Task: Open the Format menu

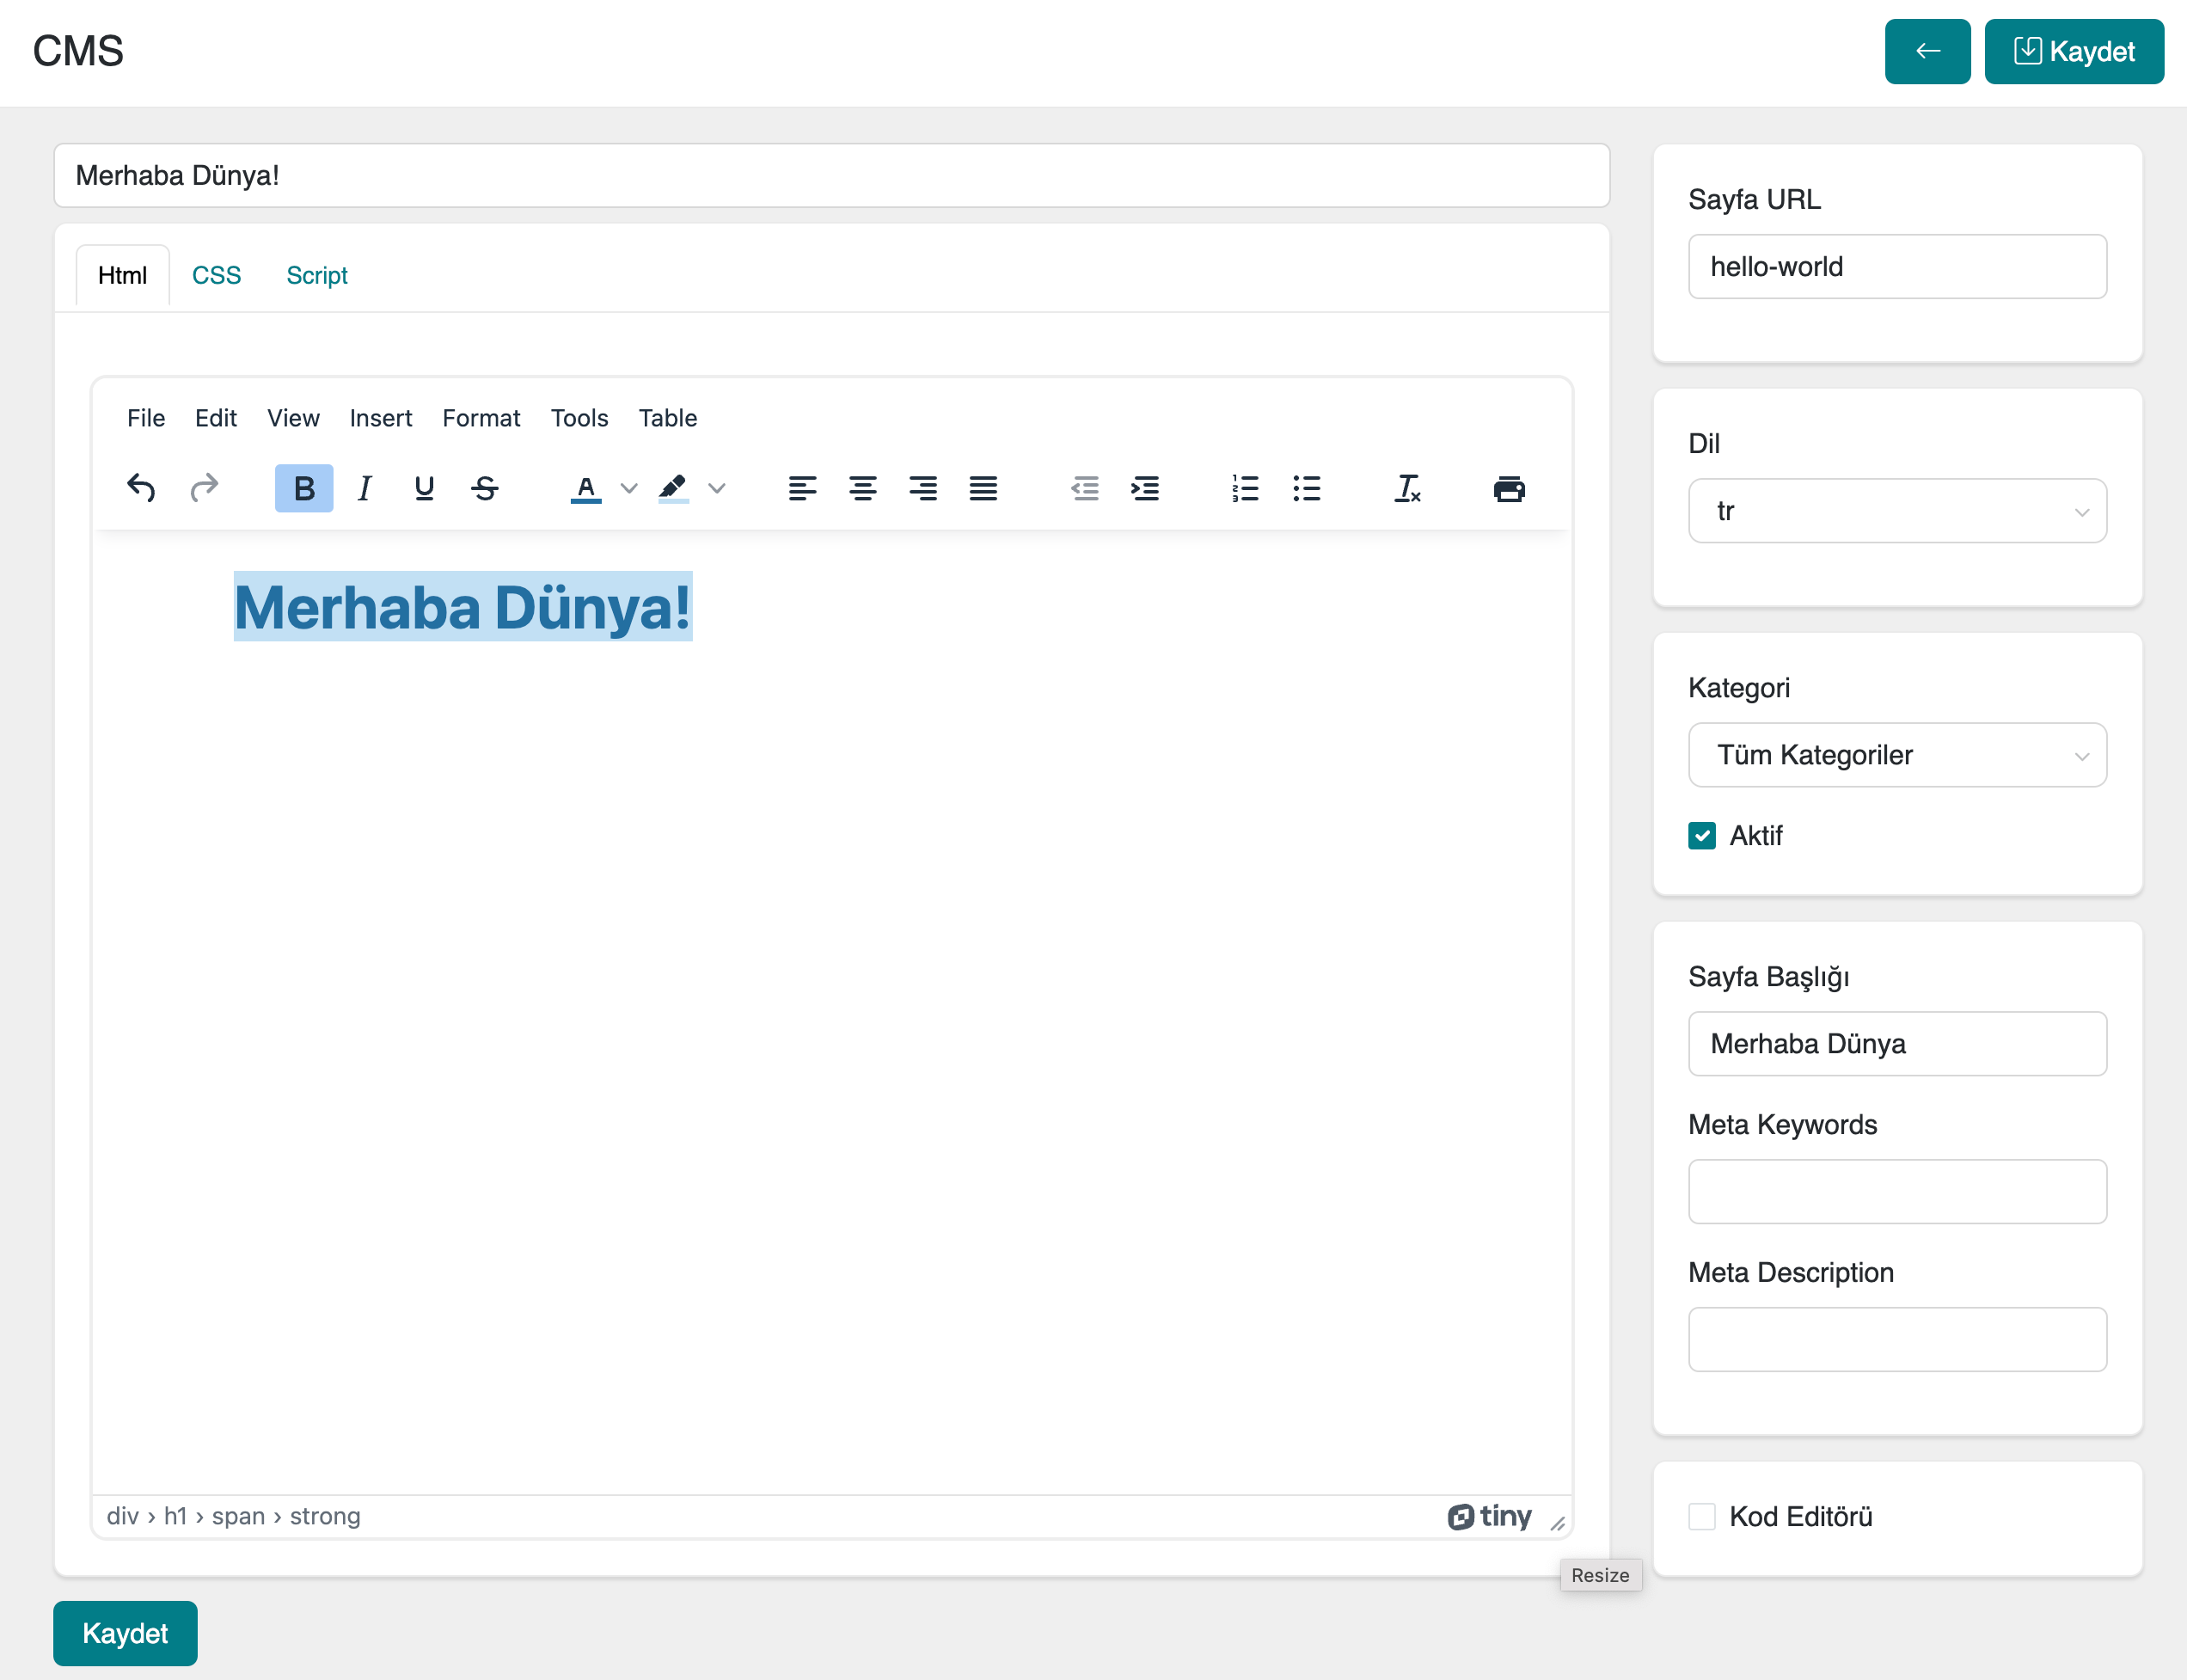Action: click(x=481, y=418)
